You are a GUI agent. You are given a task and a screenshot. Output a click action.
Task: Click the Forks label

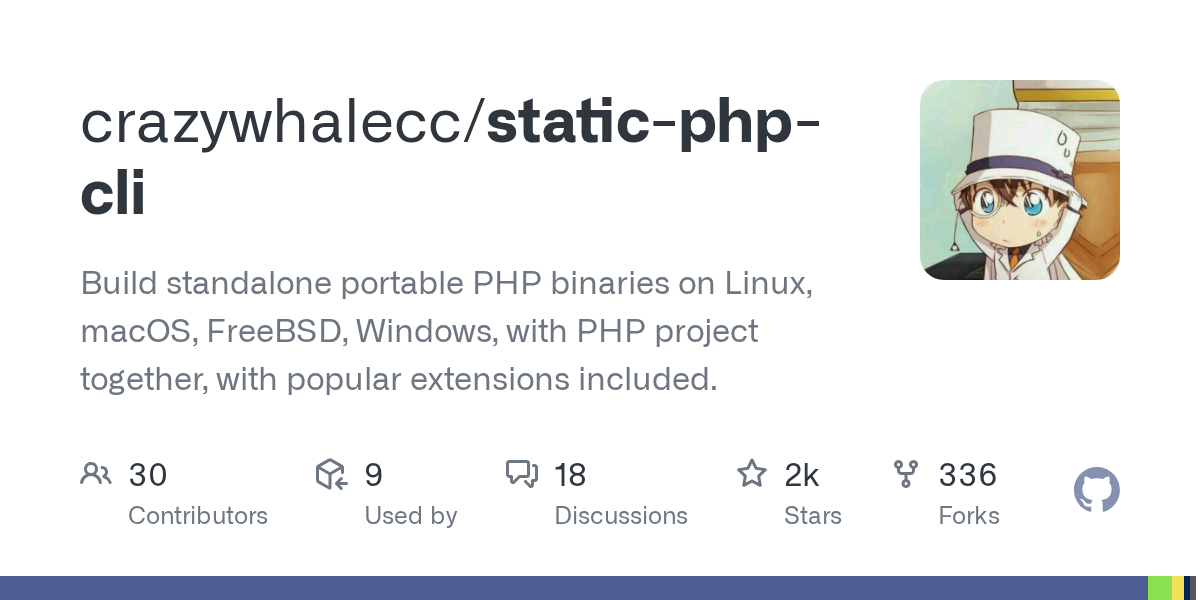pos(968,516)
